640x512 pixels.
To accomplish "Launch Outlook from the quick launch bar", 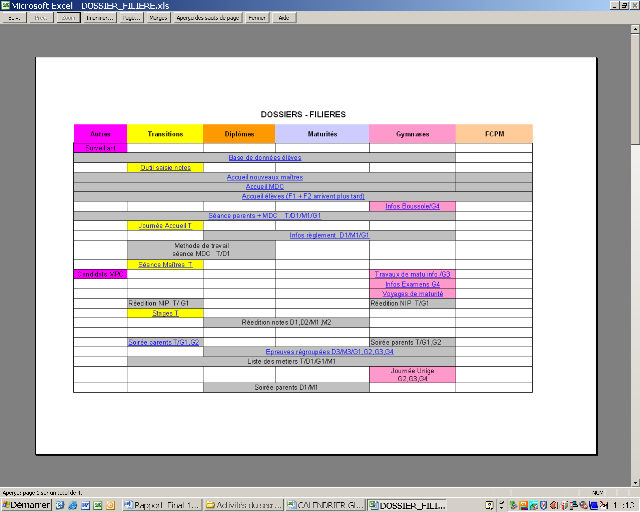I will pos(110,505).
